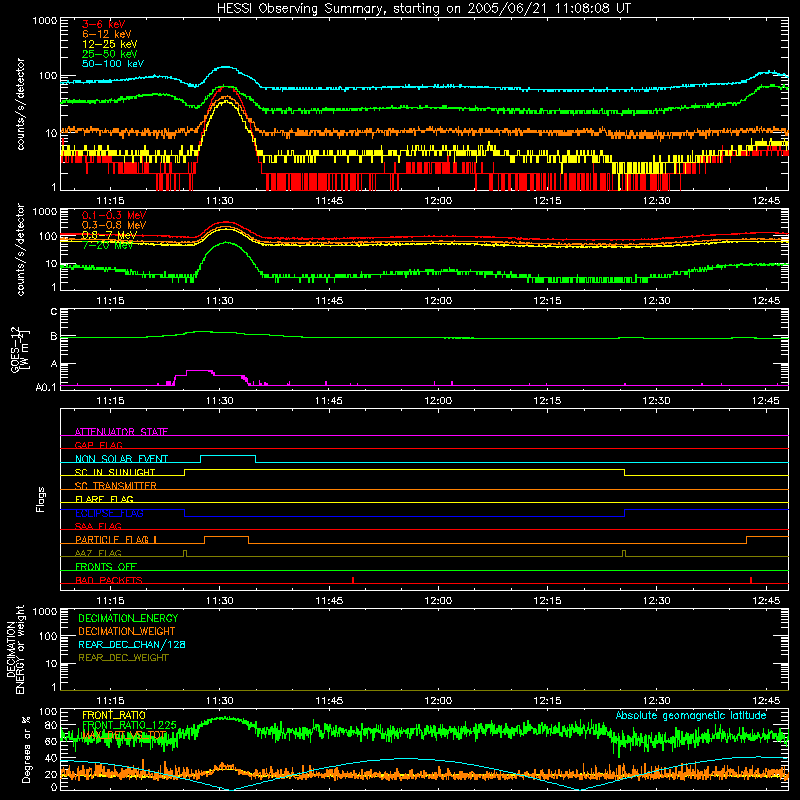The width and height of the screenshot is (800, 800).
Task: Select the orange 6-12 keV legend label
Action: point(107,34)
